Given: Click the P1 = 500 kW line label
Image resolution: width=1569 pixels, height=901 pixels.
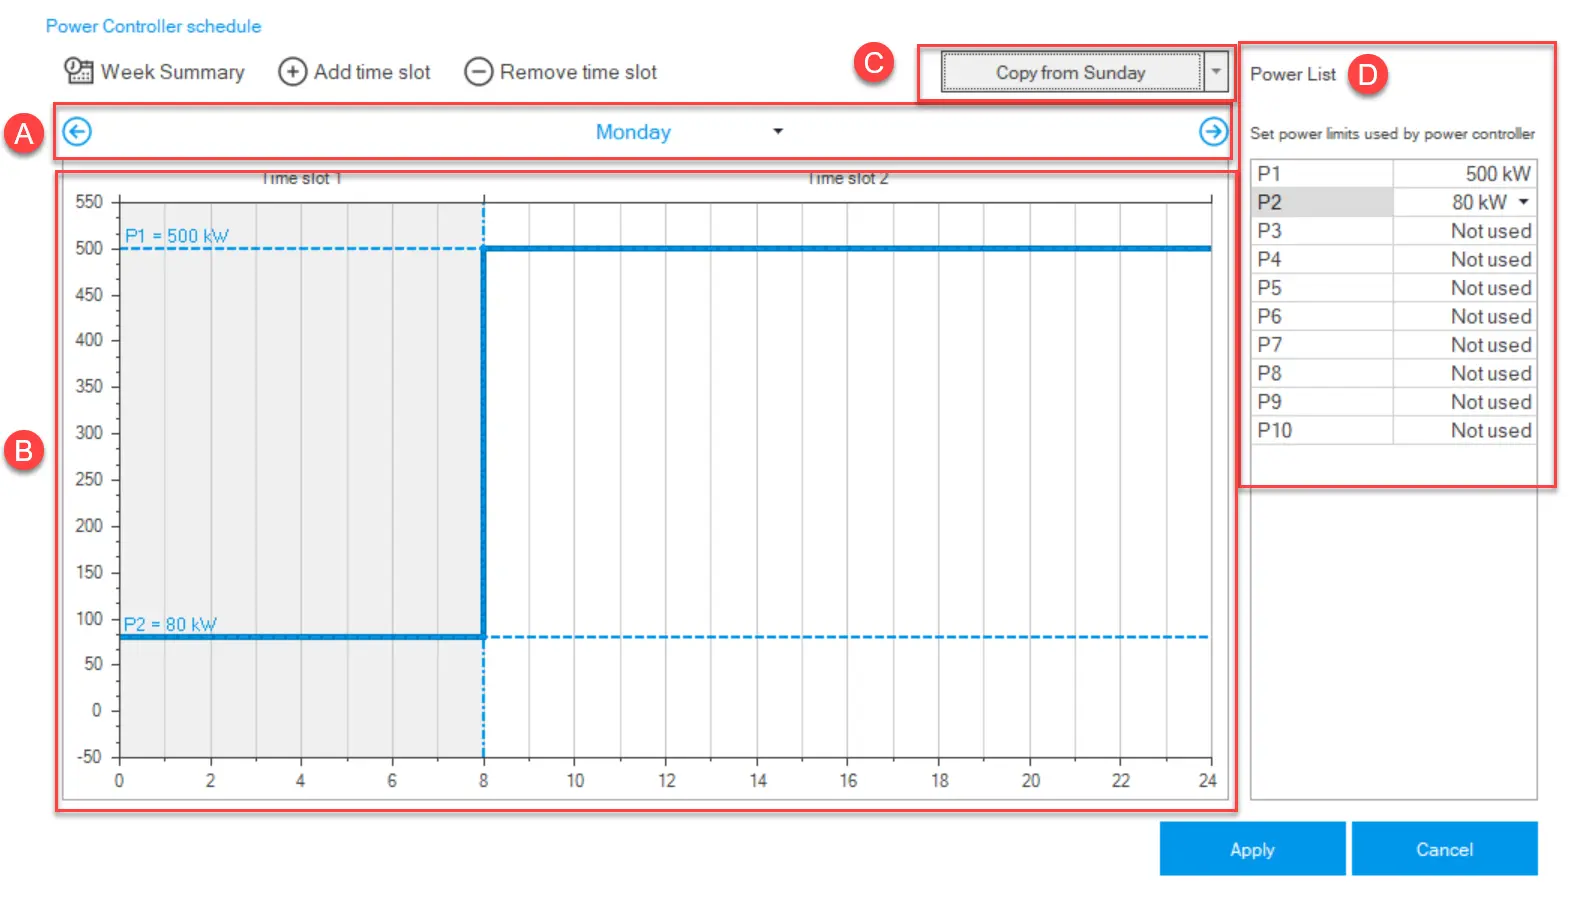Looking at the screenshot, I should point(176,236).
